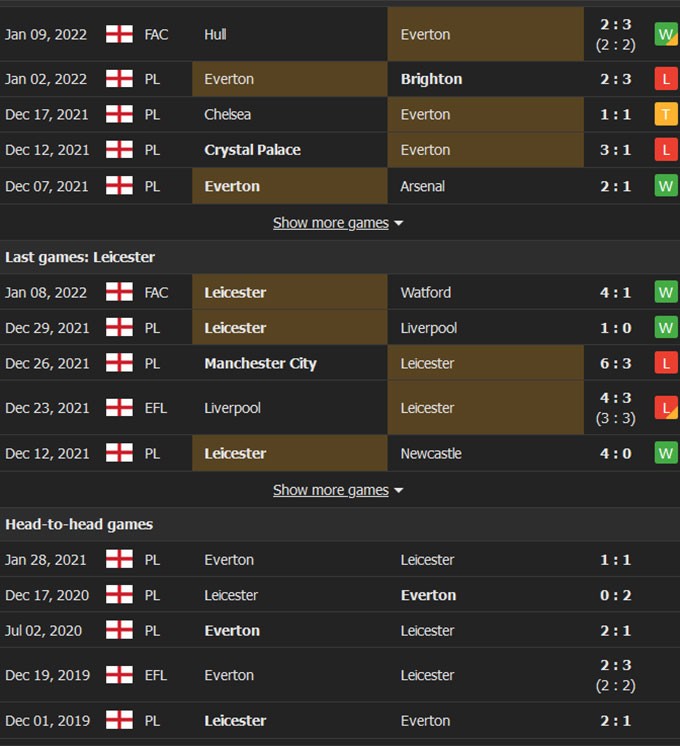
Task: Click the England flag on Dec 19, 2019 row
Action: [x=119, y=675]
